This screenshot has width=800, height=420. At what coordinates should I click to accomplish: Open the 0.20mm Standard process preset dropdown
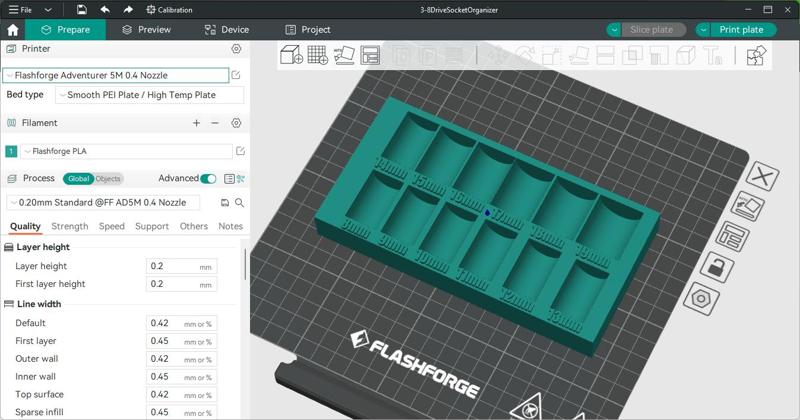pos(103,203)
